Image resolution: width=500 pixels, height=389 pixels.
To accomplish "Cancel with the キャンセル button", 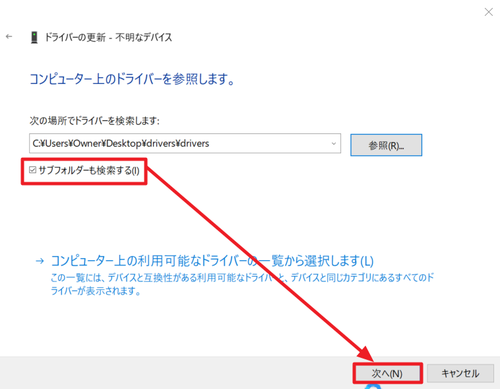I will pos(460,373).
